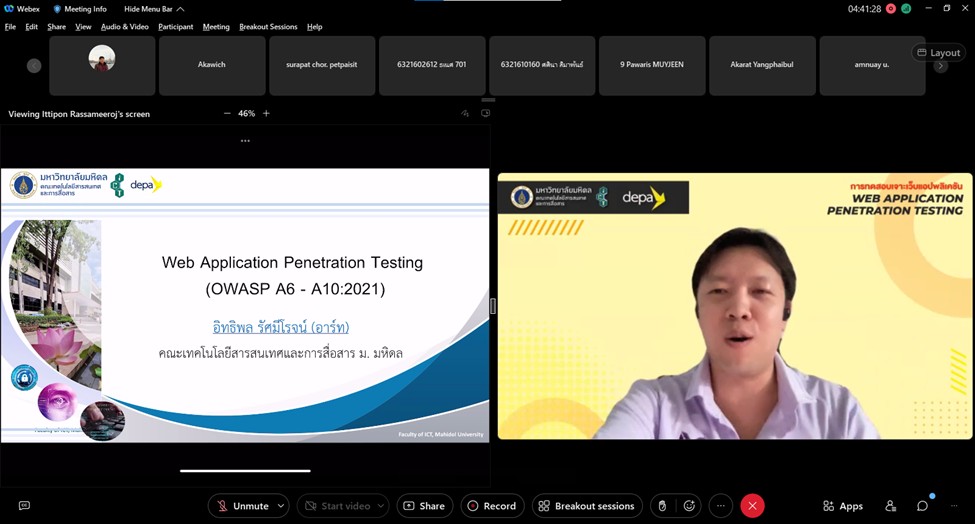Open the Apps panel
Viewport: 975px width, 524px height.
842,506
